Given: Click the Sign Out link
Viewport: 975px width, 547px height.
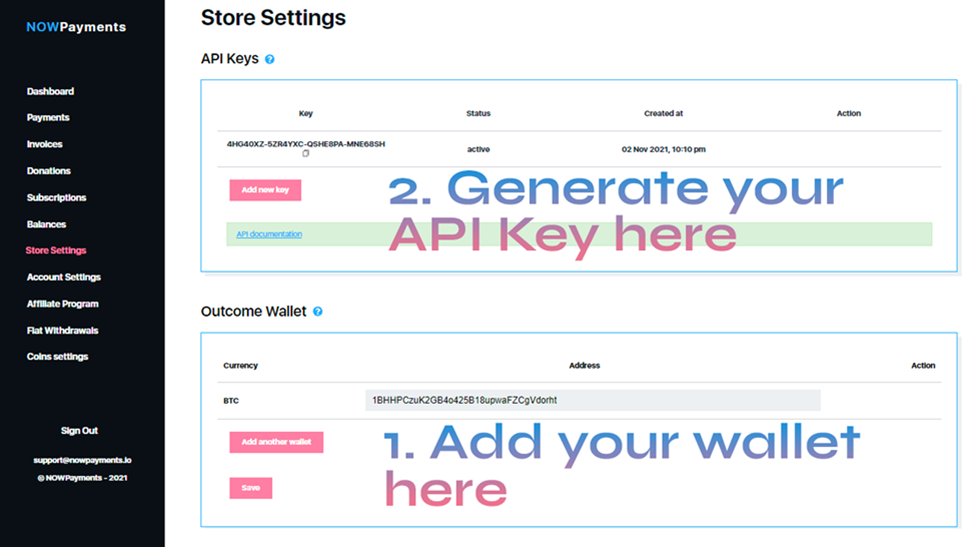Looking at the screenshot, I should 79,431.
